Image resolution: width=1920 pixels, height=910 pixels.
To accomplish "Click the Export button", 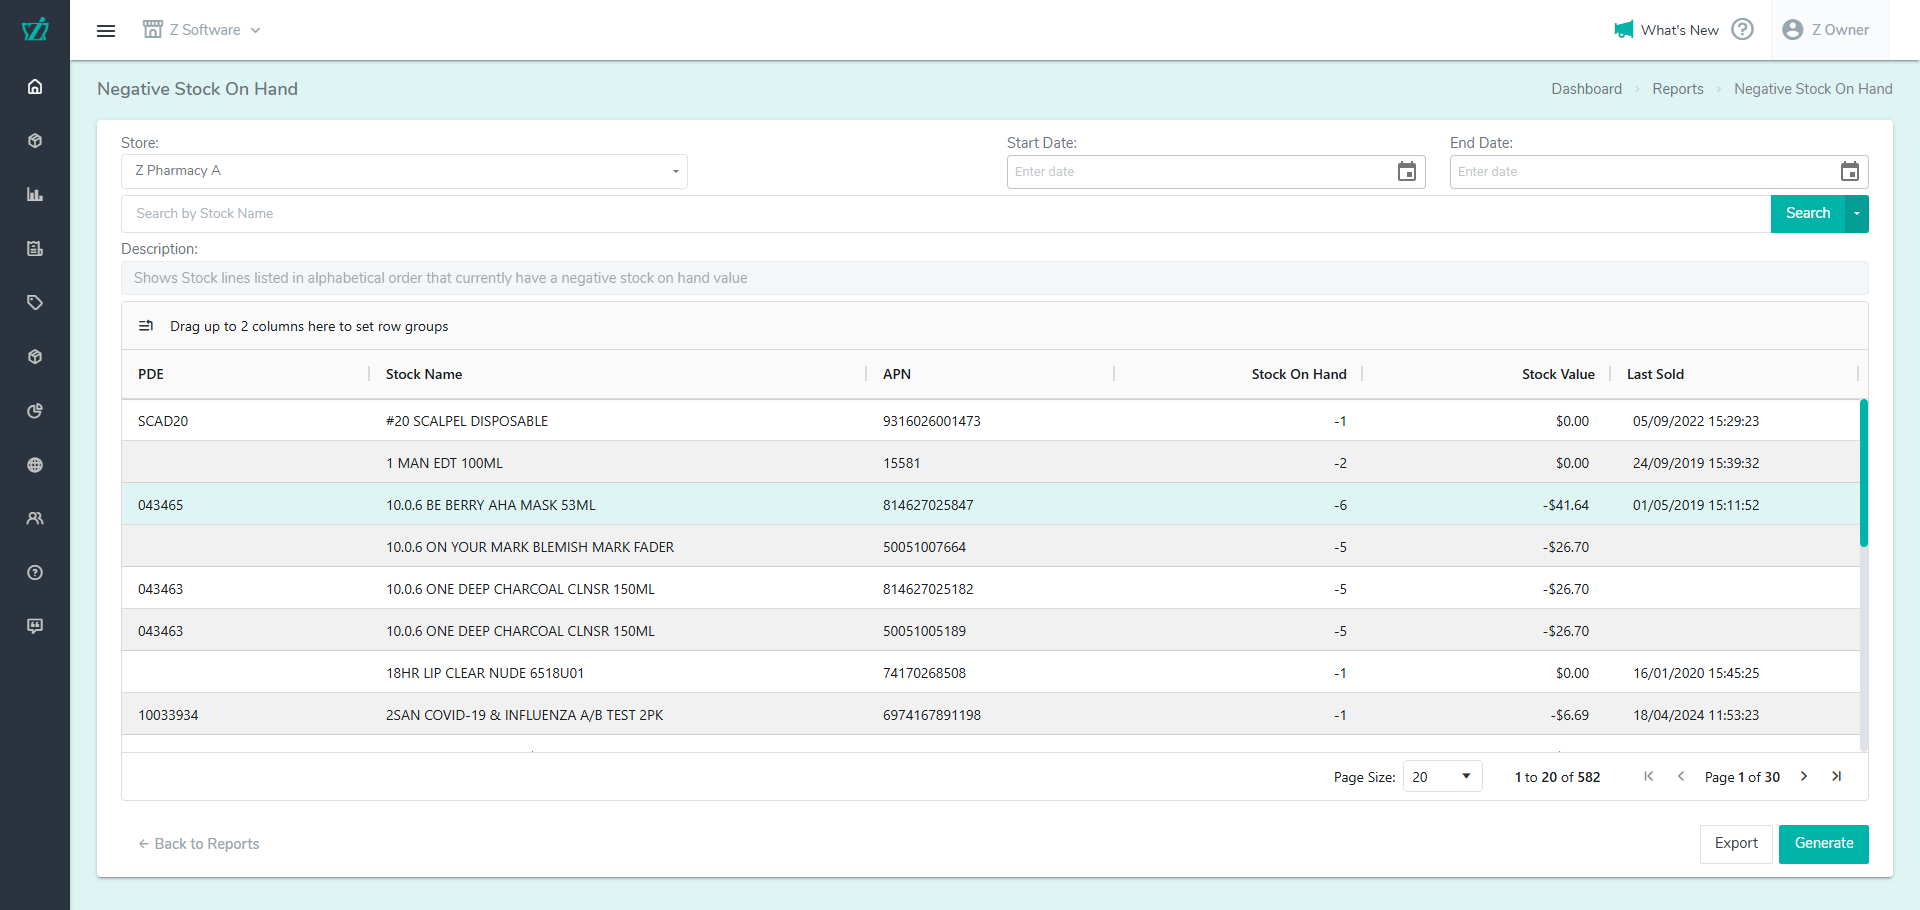I will point(1735,844).
